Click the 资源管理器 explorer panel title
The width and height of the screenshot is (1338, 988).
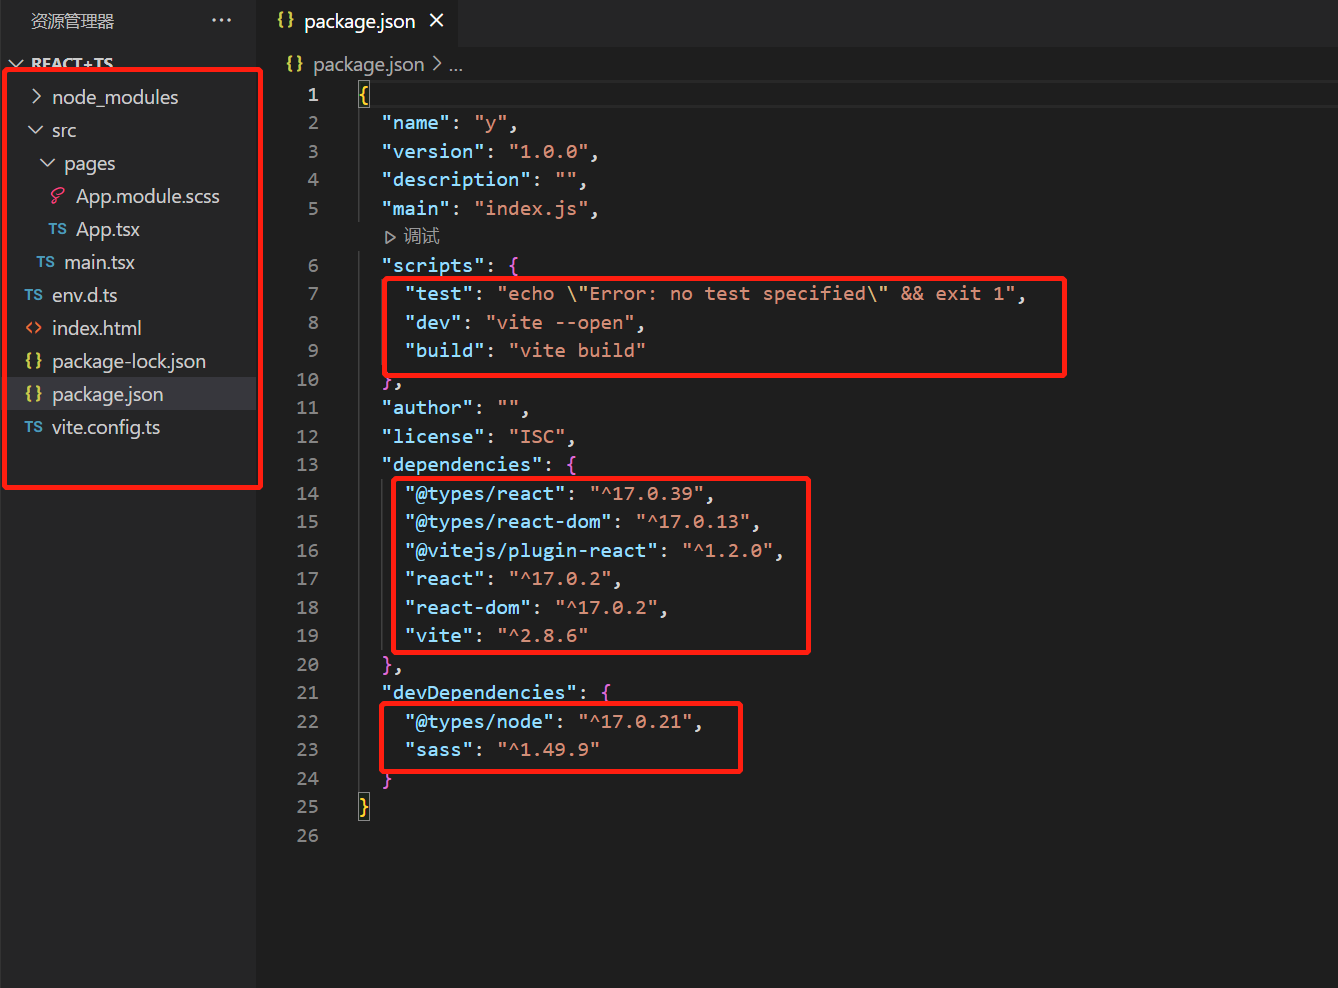point(73,21)
